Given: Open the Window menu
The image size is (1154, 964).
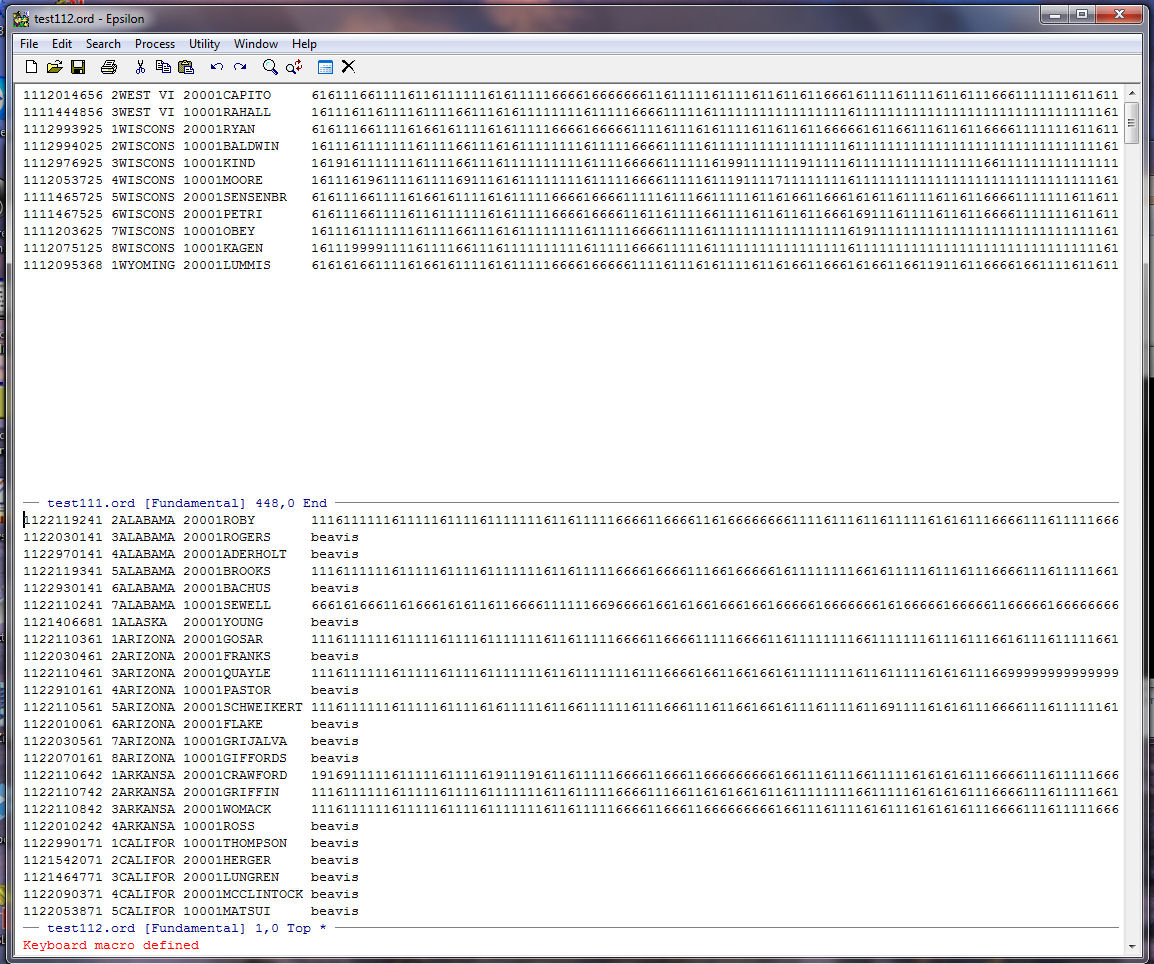Looking at the screenshot, I should [256, 44].
